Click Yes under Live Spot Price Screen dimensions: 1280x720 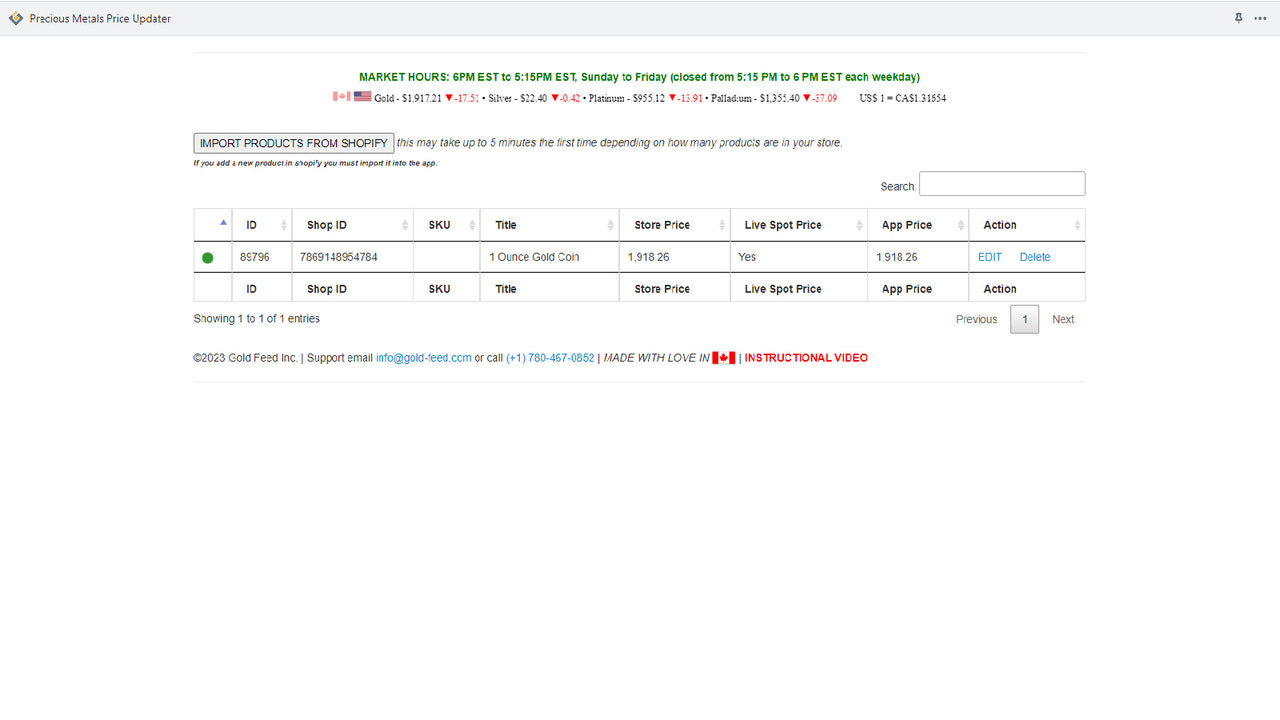pyautogui.click(x=746, y=256)
